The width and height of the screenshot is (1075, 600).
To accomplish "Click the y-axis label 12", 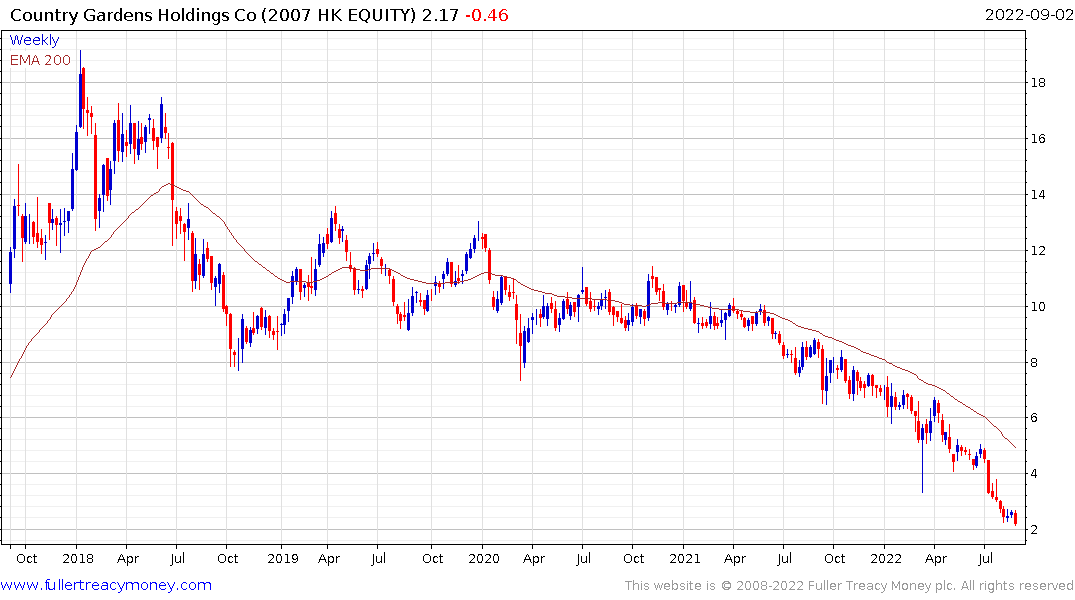I will (x=1038, y=251).
